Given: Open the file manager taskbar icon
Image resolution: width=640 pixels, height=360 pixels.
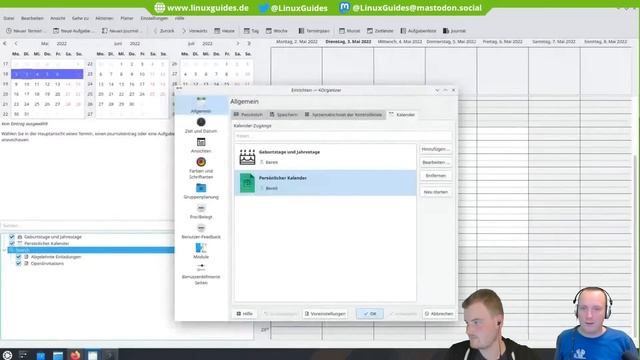Looking at the screenshot, I should coord(58,355).
